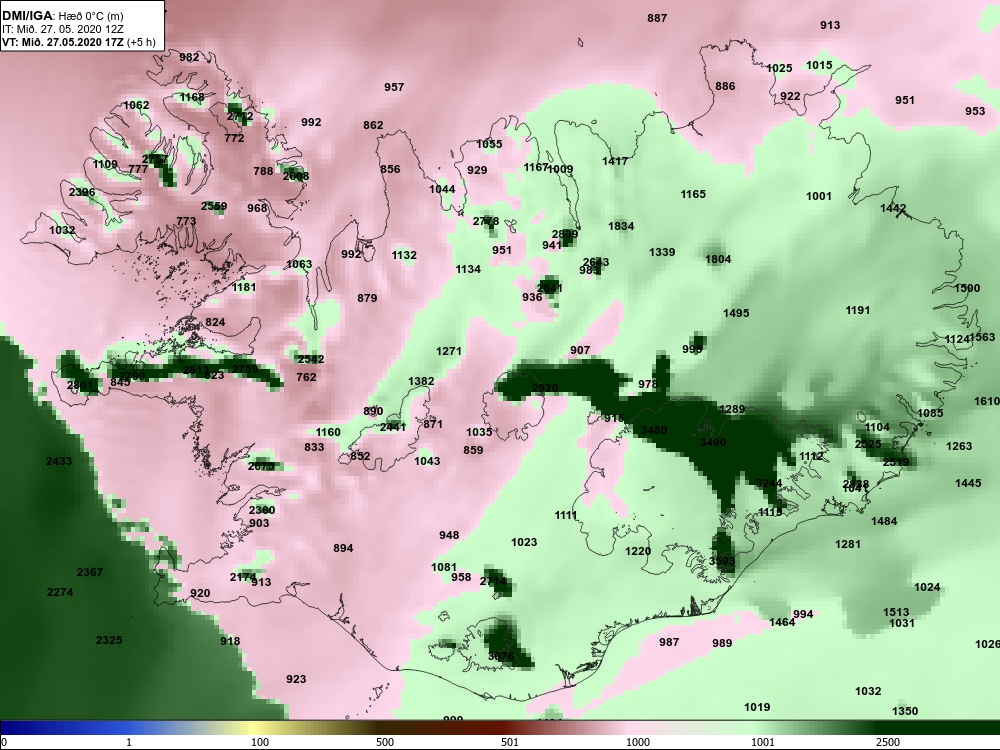Screen dimensions: 1000x750
Task: Click the map value 1024
Action: tap(927, 587)
